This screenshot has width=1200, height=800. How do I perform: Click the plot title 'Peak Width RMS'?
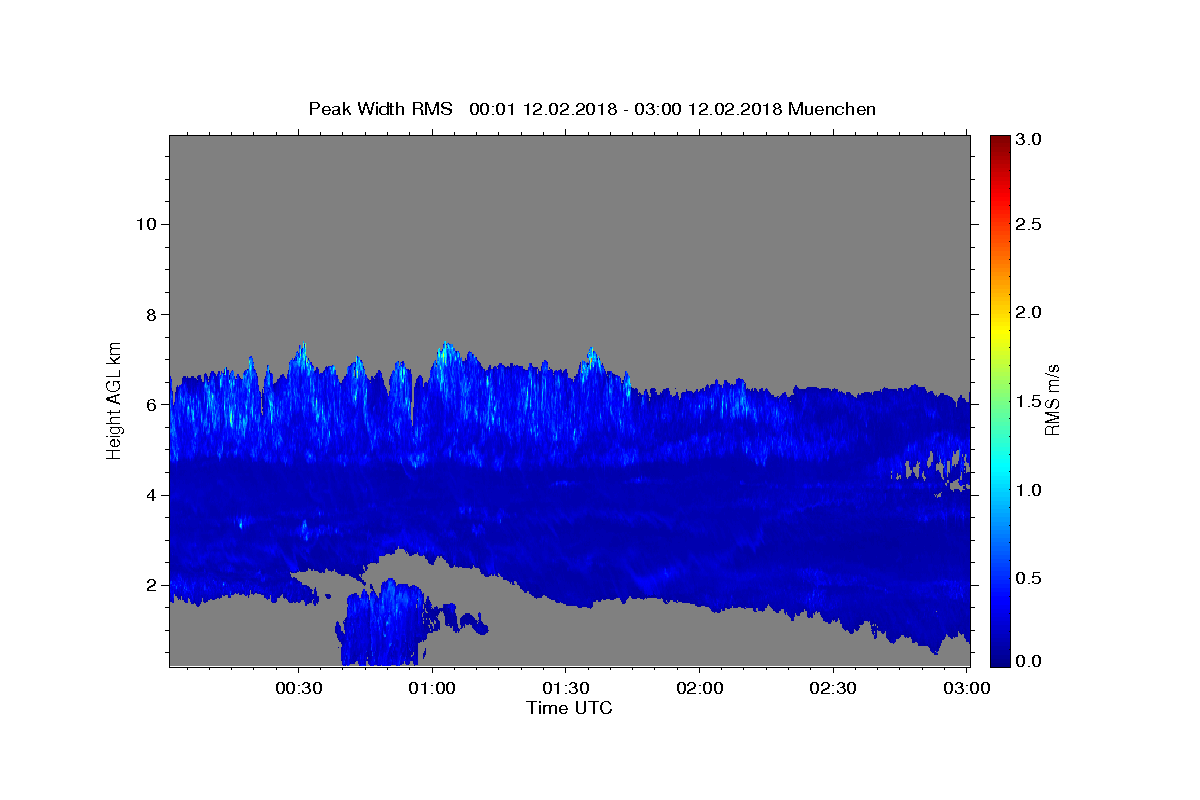380,109
